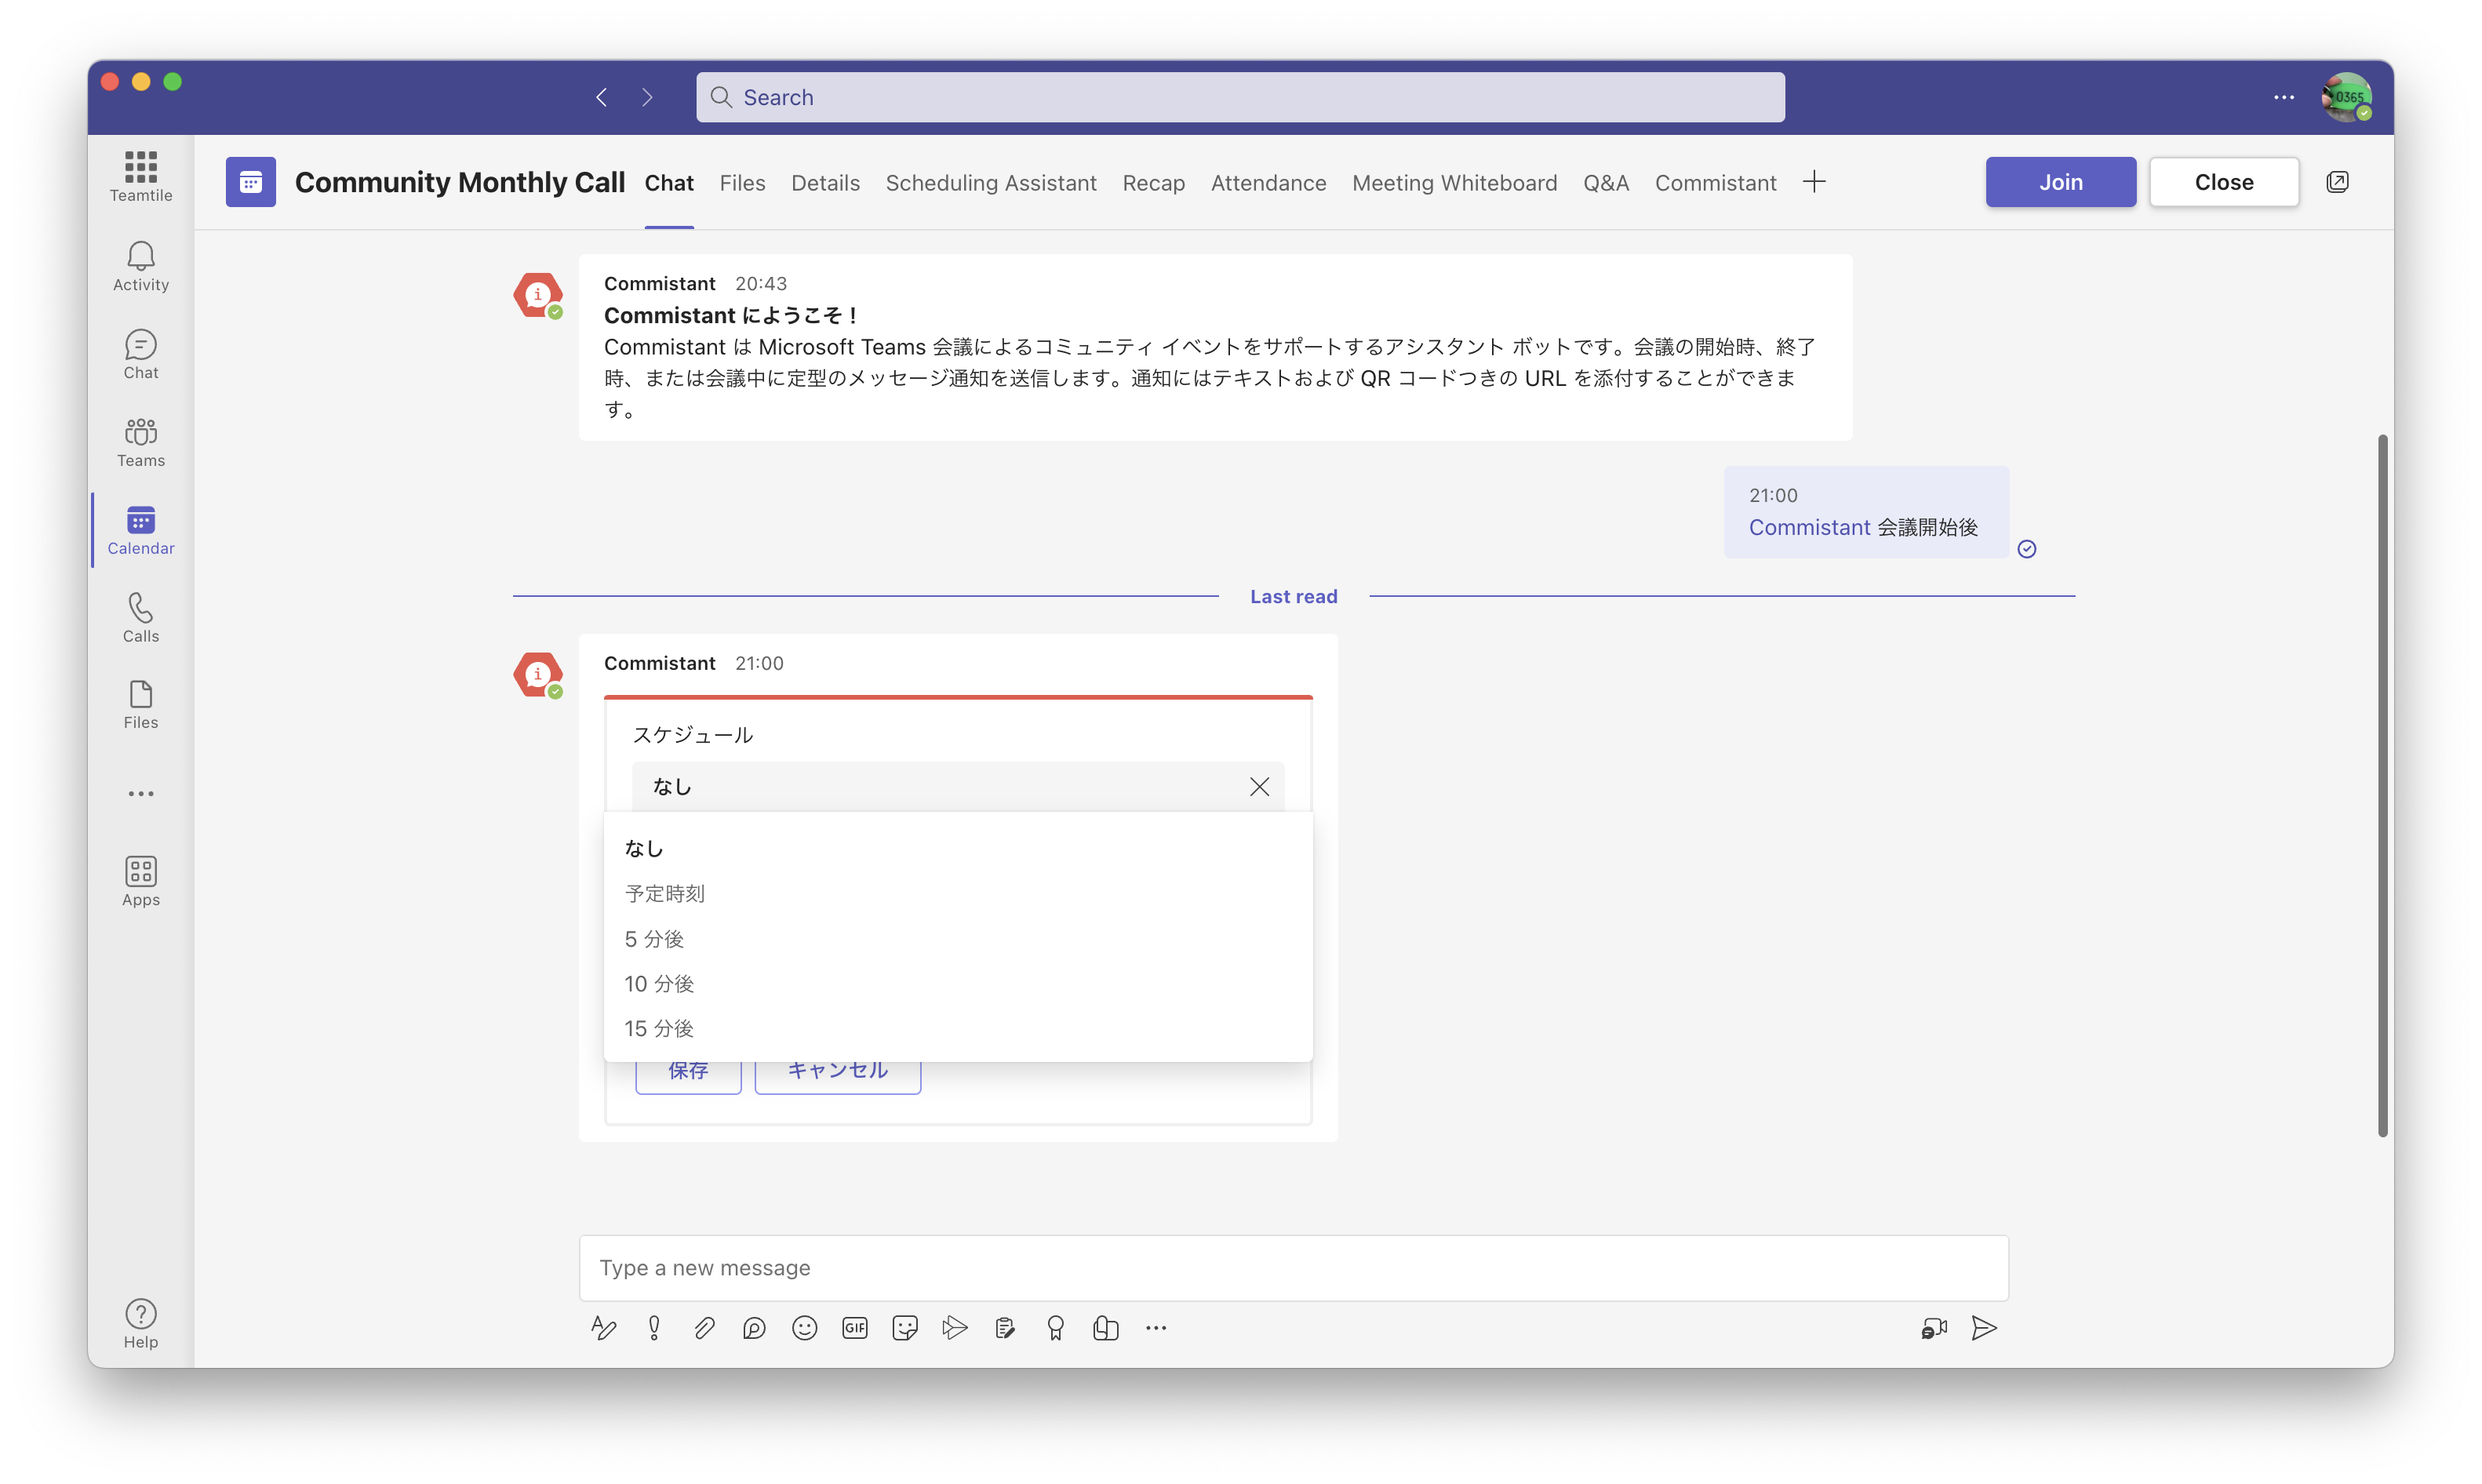Open more compose options ellipsis
This screenshot has height=1484, width=2482.
click(x=1156, y=1328)
